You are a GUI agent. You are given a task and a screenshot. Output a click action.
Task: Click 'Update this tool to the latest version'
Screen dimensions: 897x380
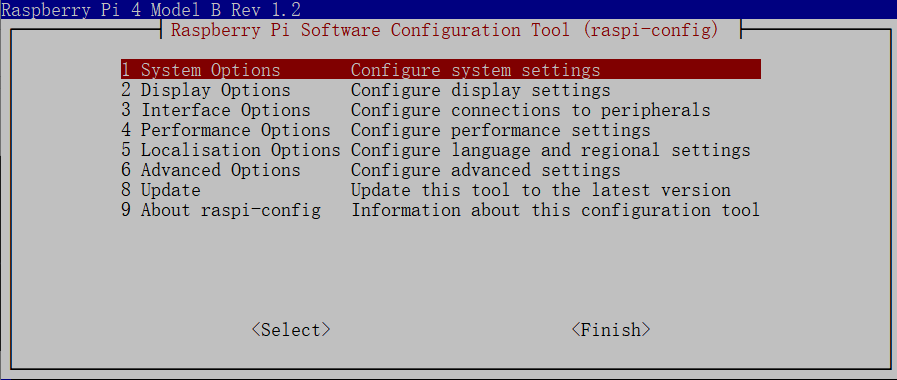pyautogui.click(x=541, y=190)
